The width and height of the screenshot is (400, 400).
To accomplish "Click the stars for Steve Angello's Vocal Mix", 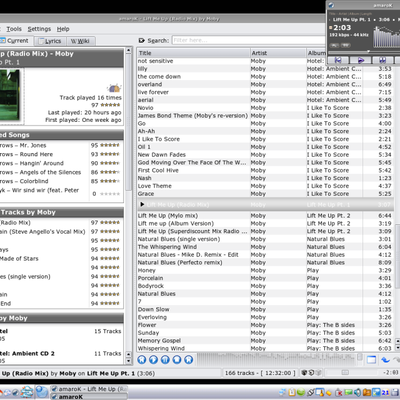I will 110,231.
